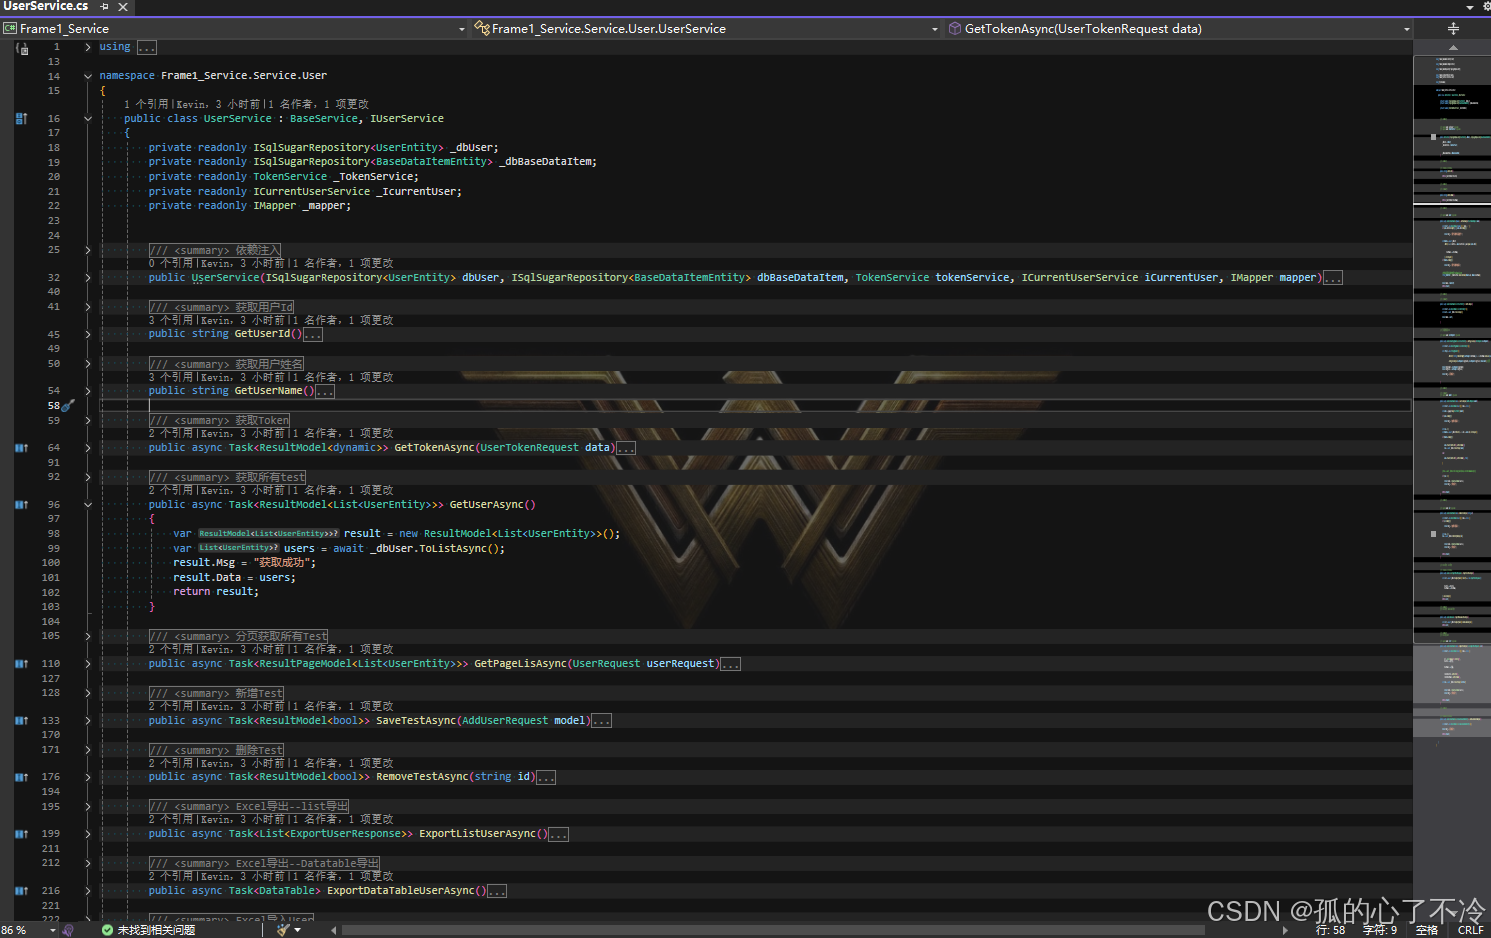Click the collapsed summary comment for 依赖注入
Viewport: 1491px width, 938px height.
click(x=215, y=250)
